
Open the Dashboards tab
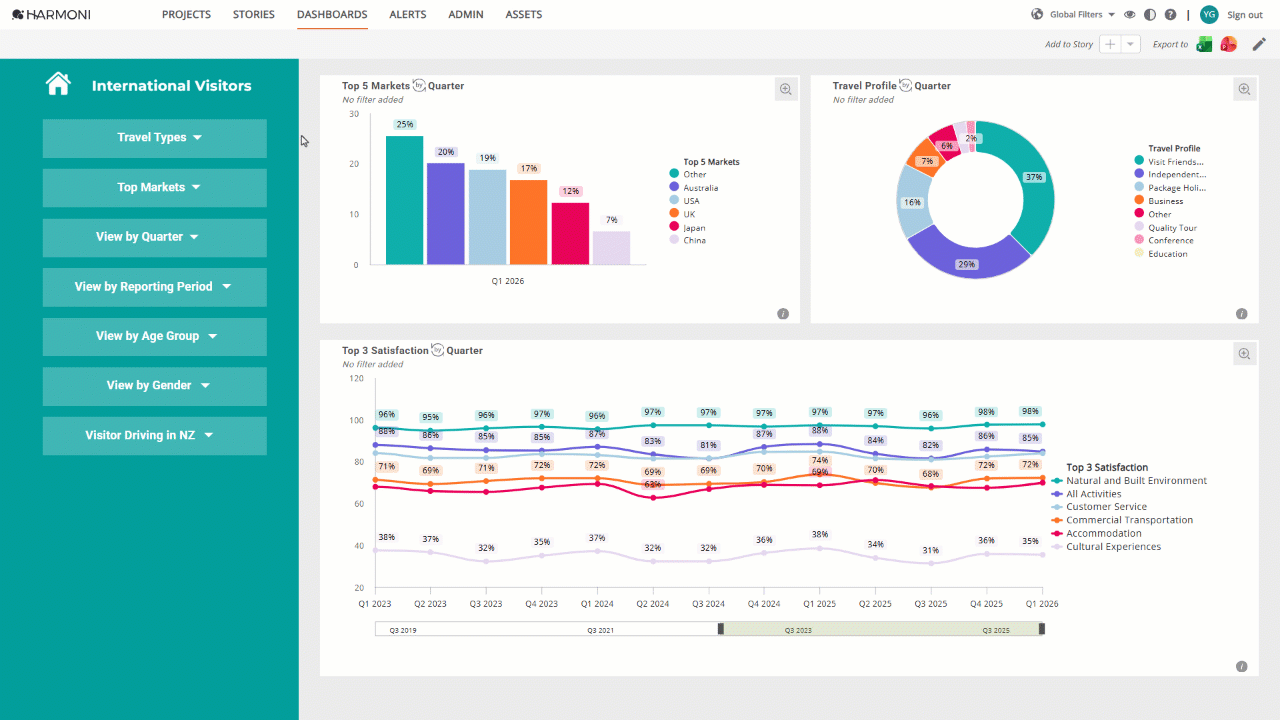click(x=332, y=14)
